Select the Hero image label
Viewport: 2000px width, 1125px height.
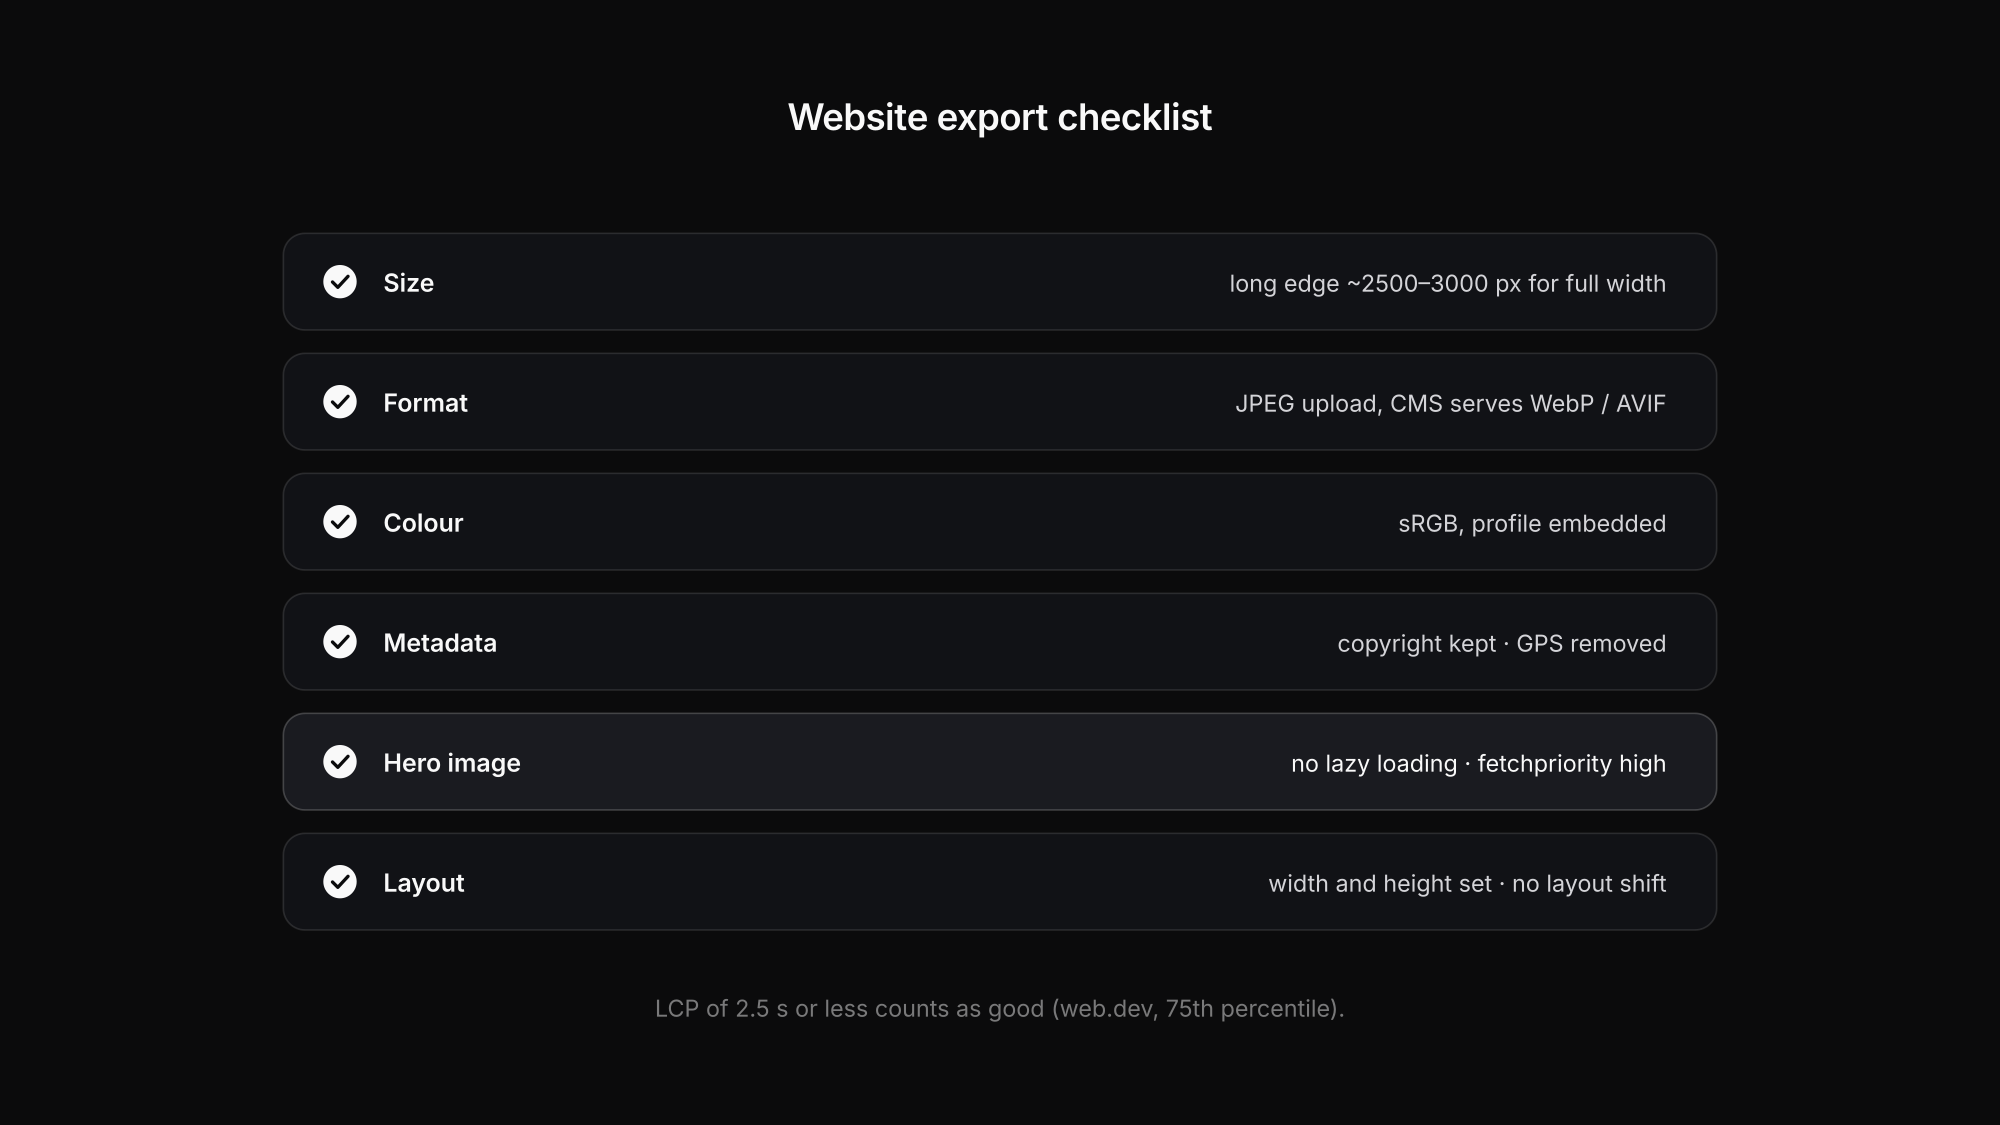coord(452,763)
